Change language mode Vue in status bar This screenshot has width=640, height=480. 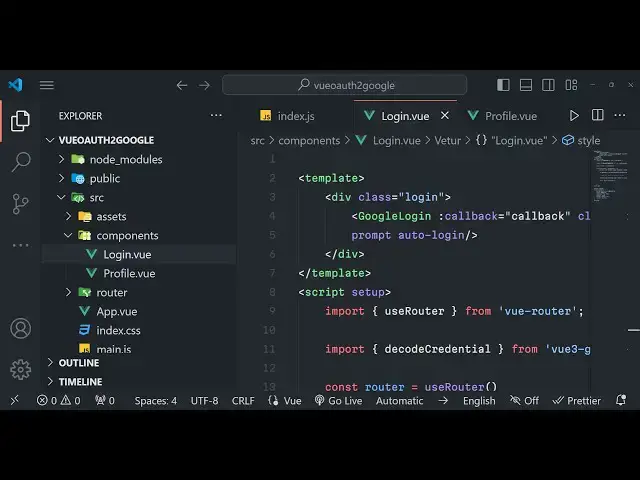click(x=285, y=400)
